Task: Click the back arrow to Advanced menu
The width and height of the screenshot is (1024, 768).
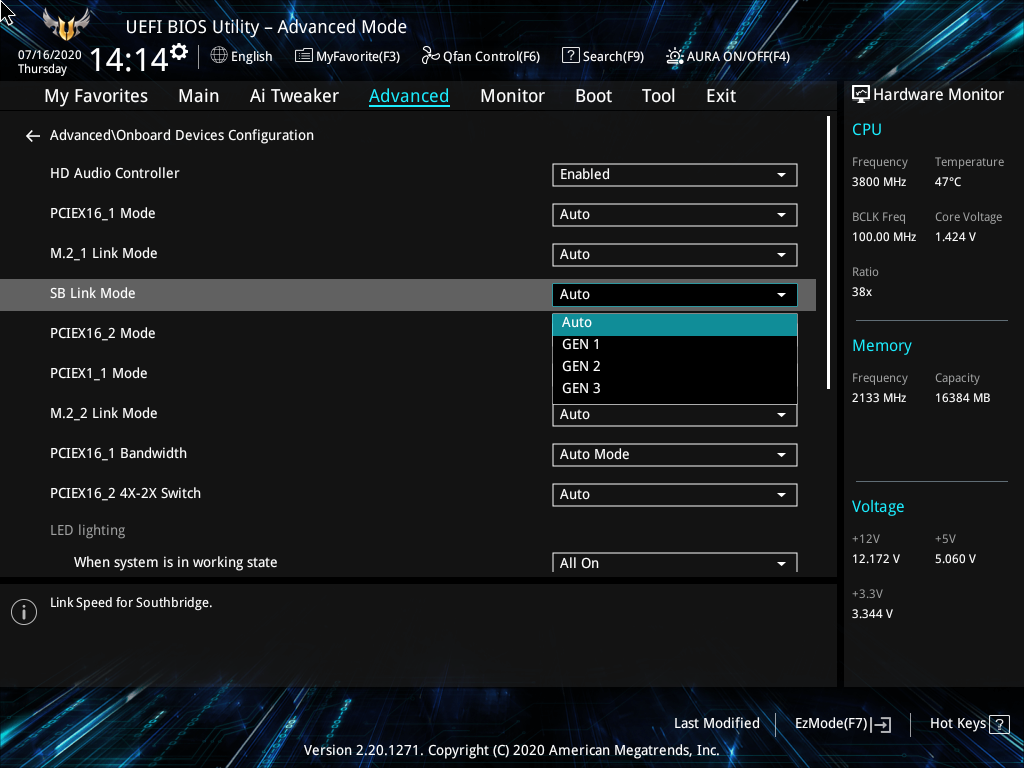Action: pos(33,136)
